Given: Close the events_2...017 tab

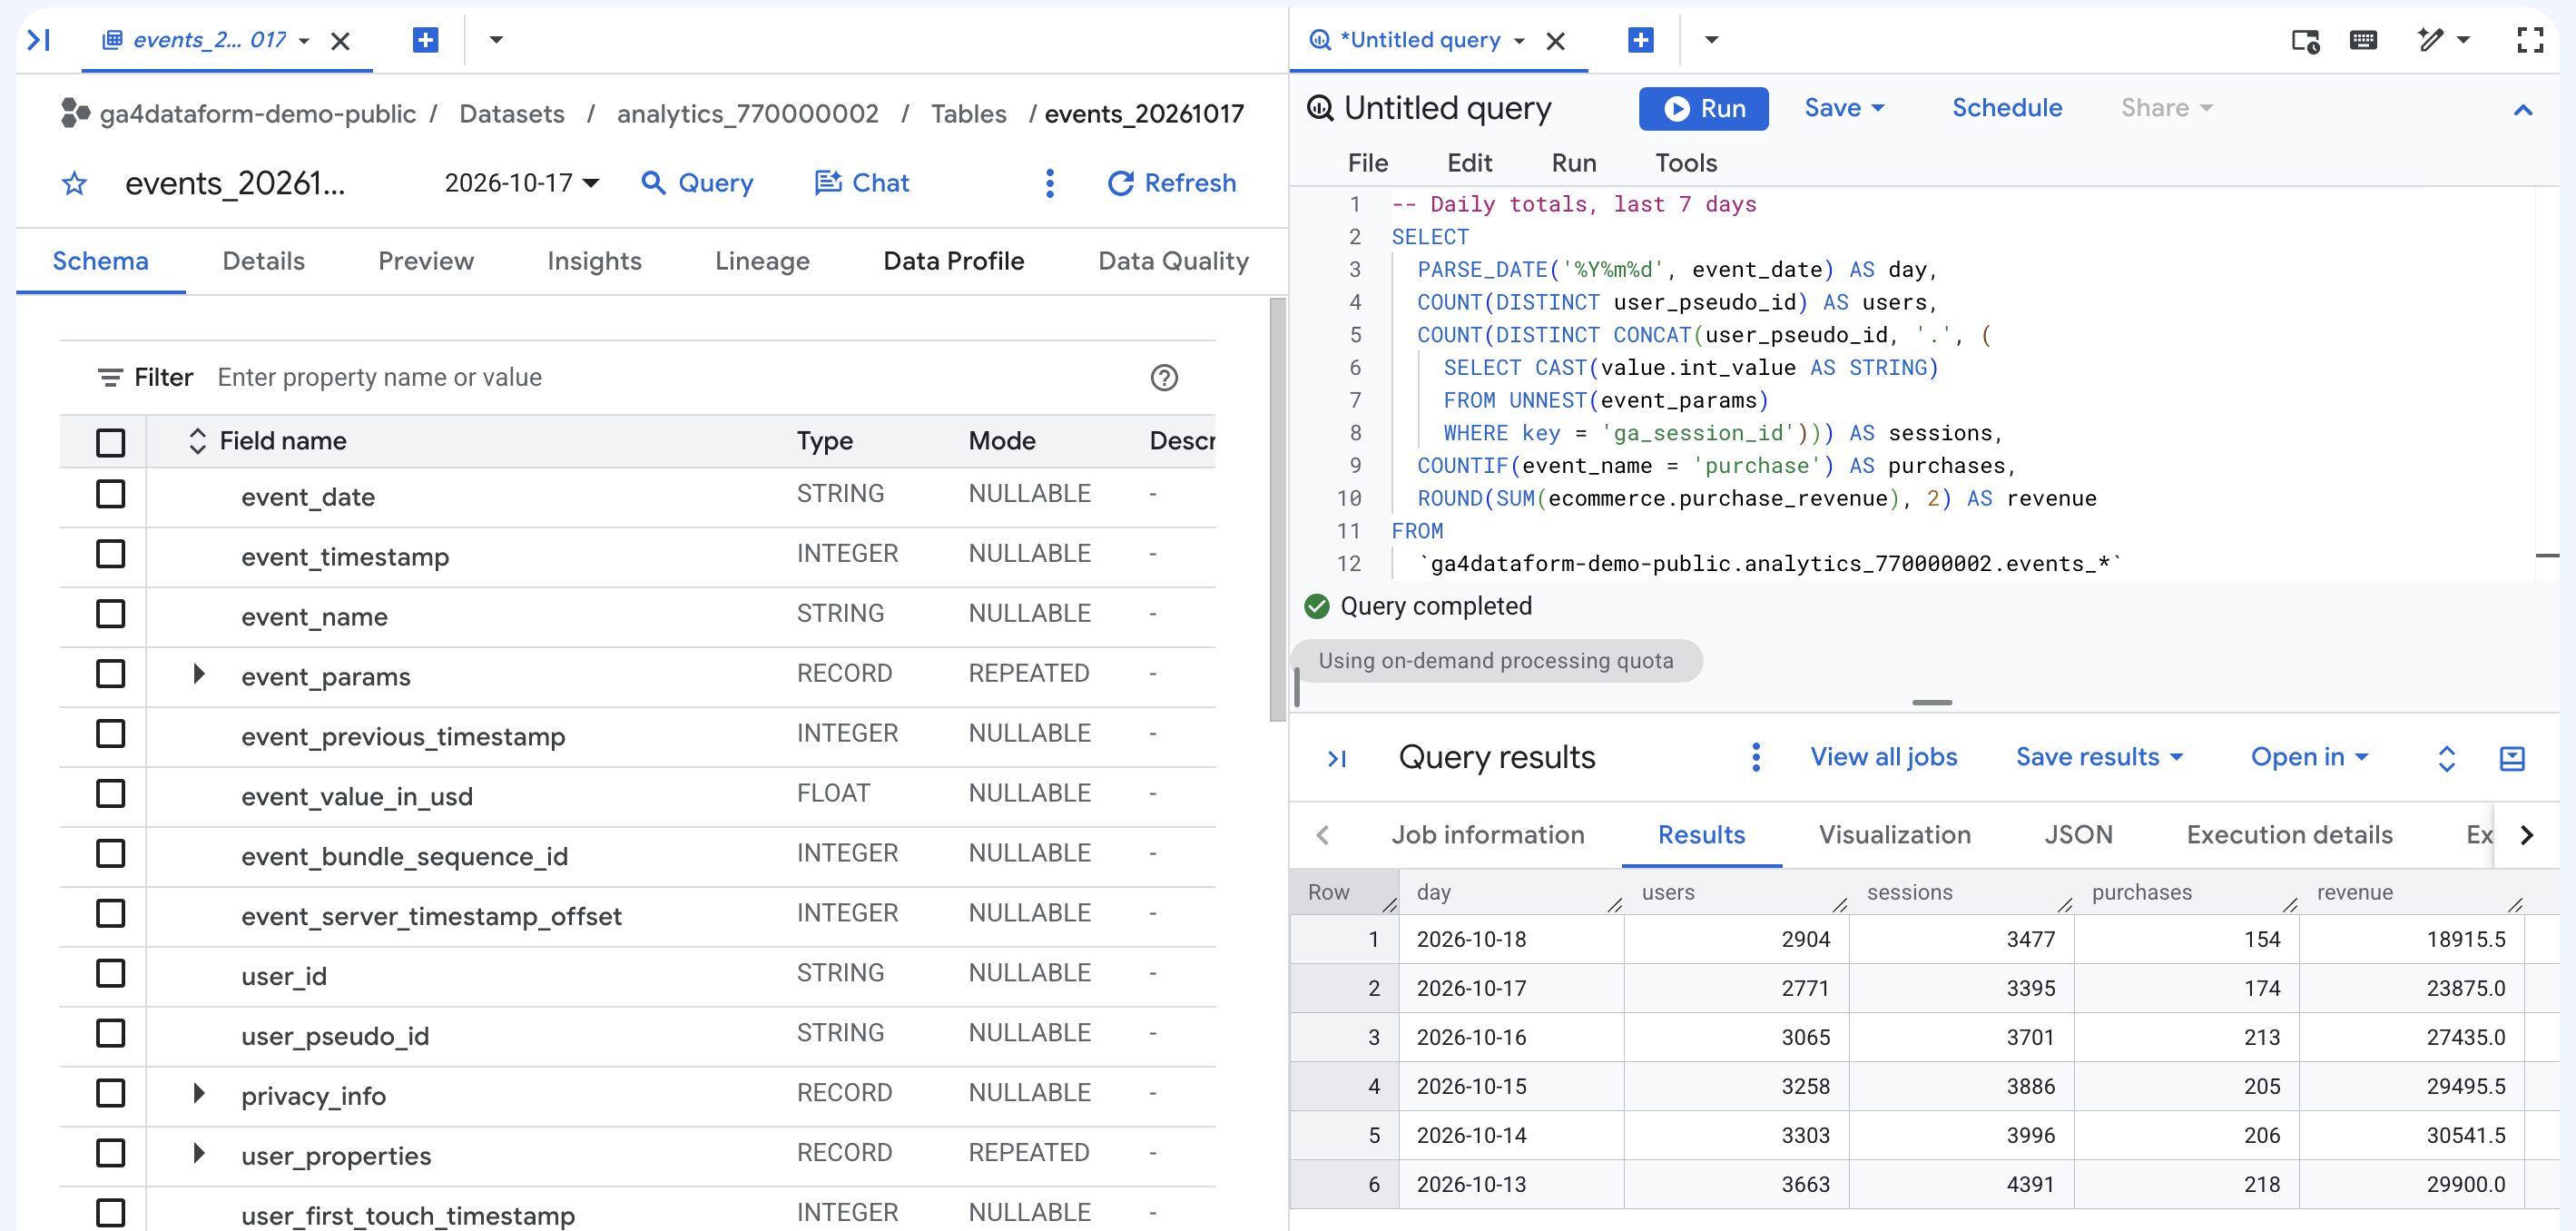Looking at the screenshot, I should (340, 41).
